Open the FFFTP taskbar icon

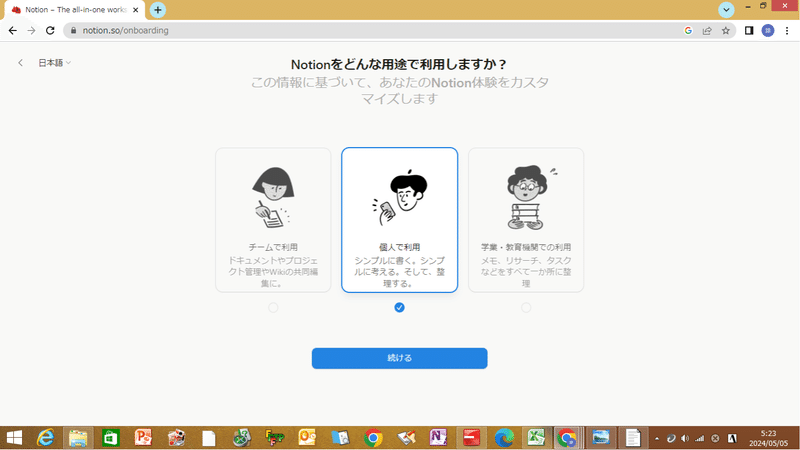tap(274, 438)
